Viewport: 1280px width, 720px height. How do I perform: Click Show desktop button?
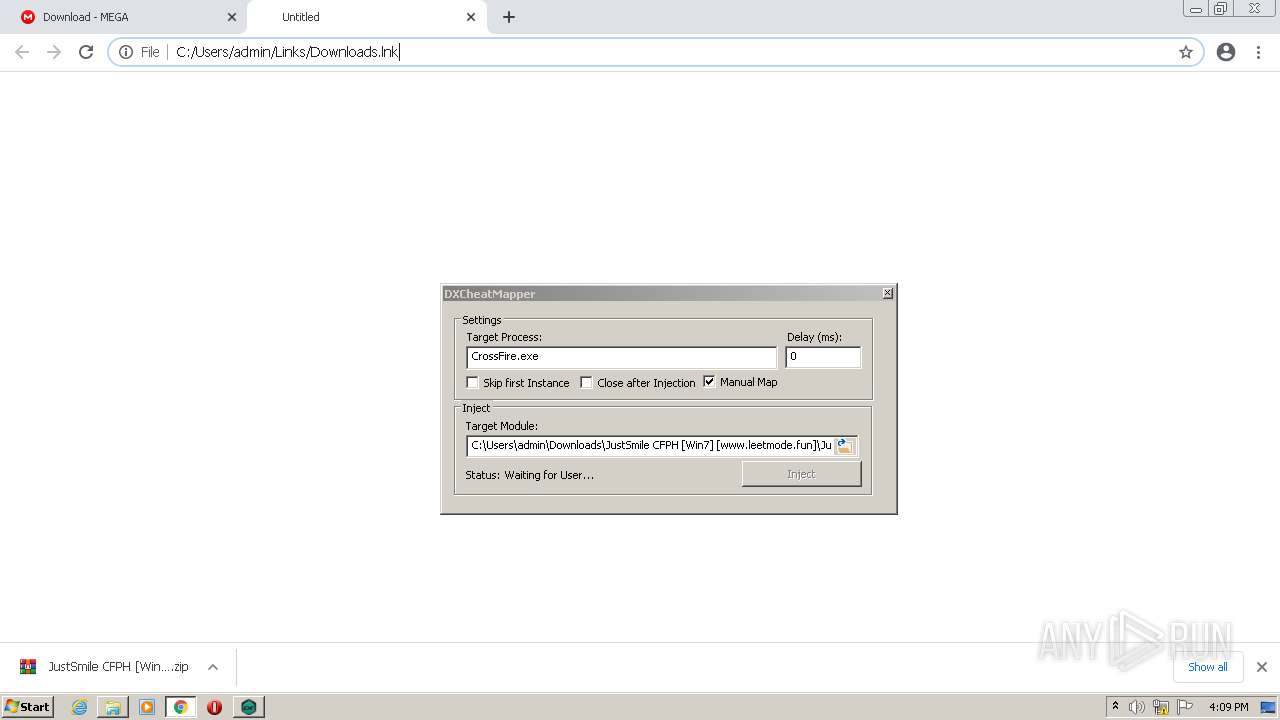tap(1269, 707)
